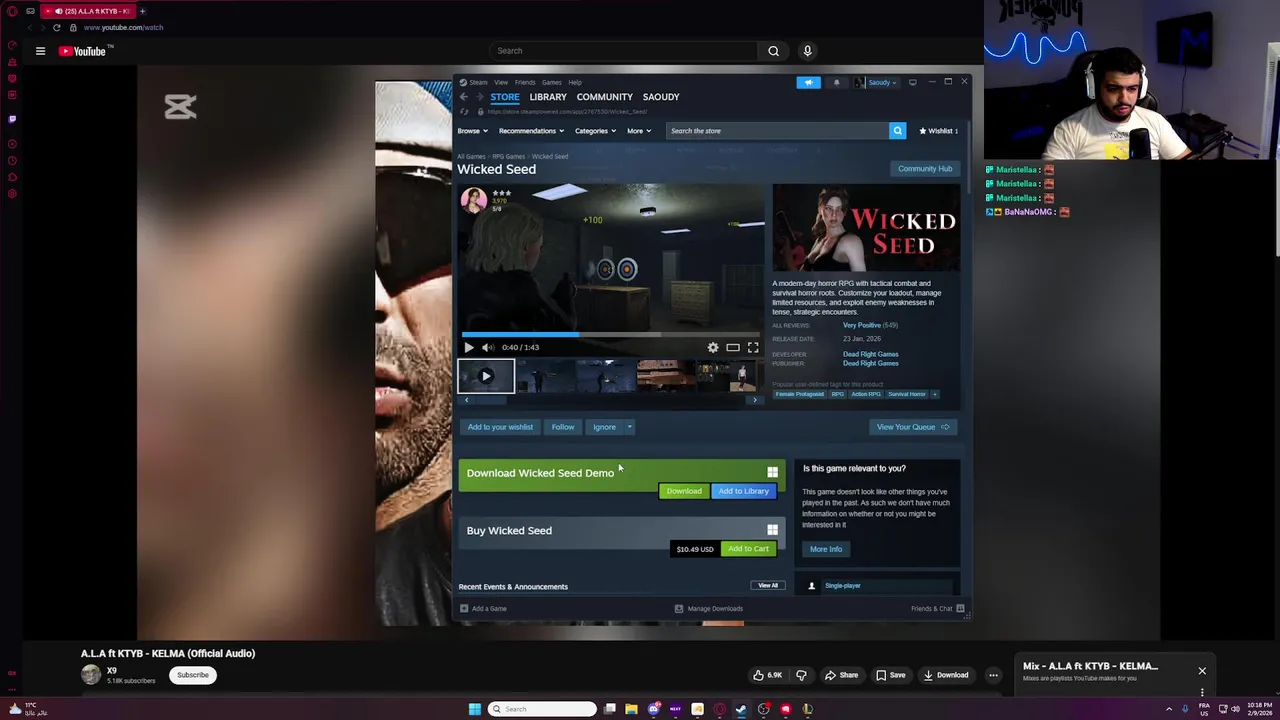Start YouTube voice search microphone
Image resolution: width=1280 pixels, height=720 pixels.
pyautogui.click(x=807, y=51)
